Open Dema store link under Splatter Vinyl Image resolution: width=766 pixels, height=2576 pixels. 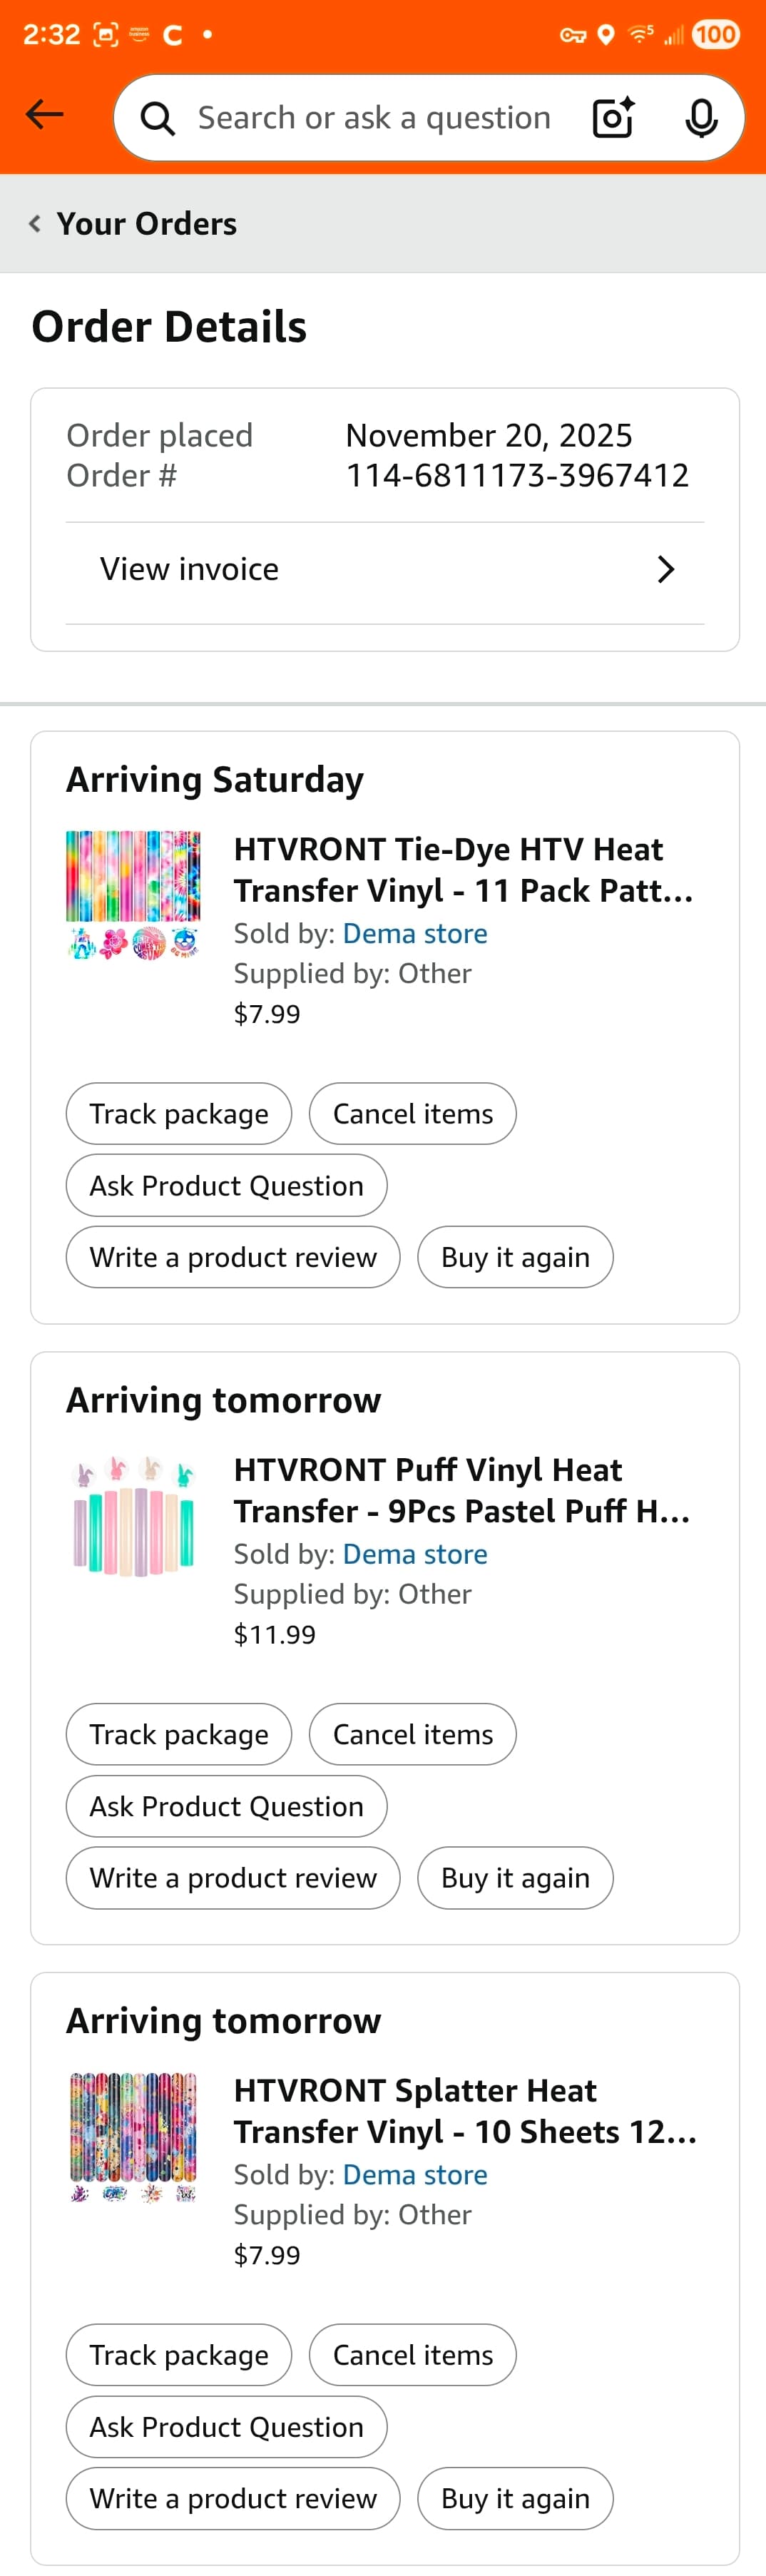tap(415, 2175)
